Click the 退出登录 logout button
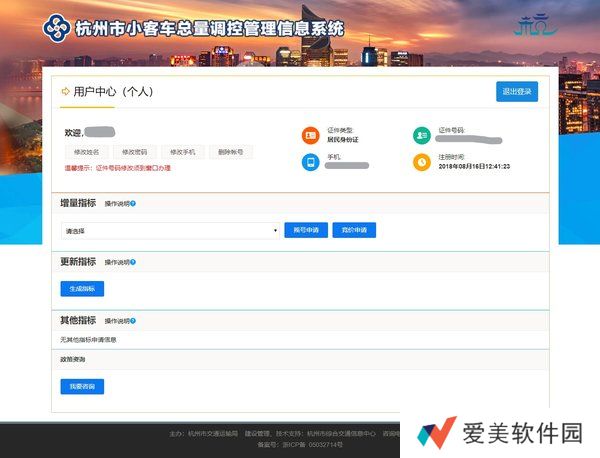The width and height of the screenshot is (600, 458). tap(517, 92)
